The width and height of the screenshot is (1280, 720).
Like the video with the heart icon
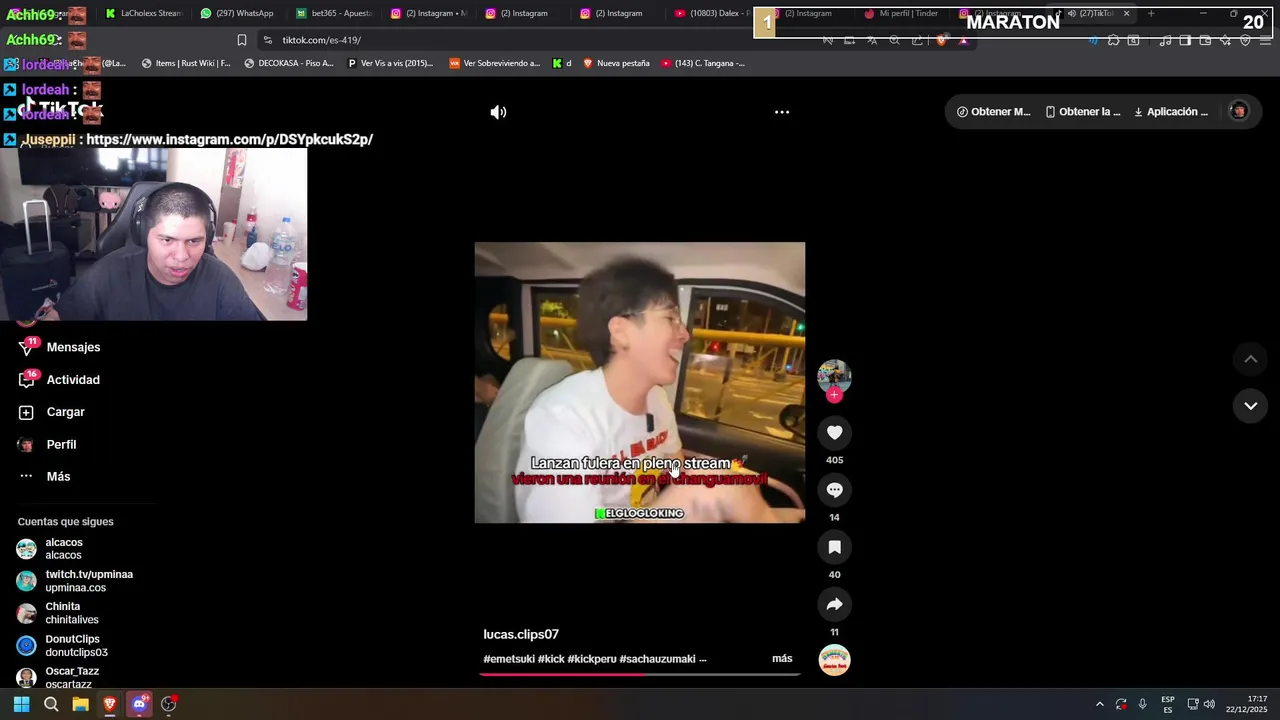[x=834, y=432]
